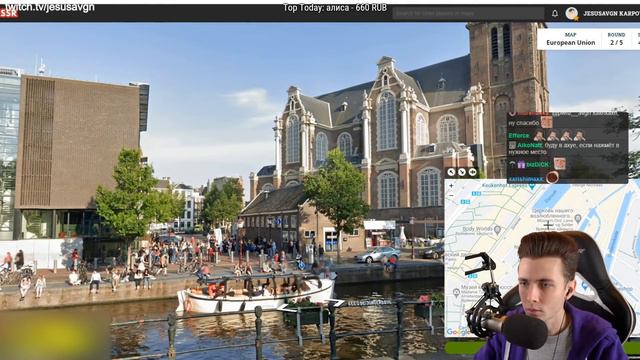640x360 pixels.
Task: Click the AikoNatt chat username
Action: (x=530, y=145)
